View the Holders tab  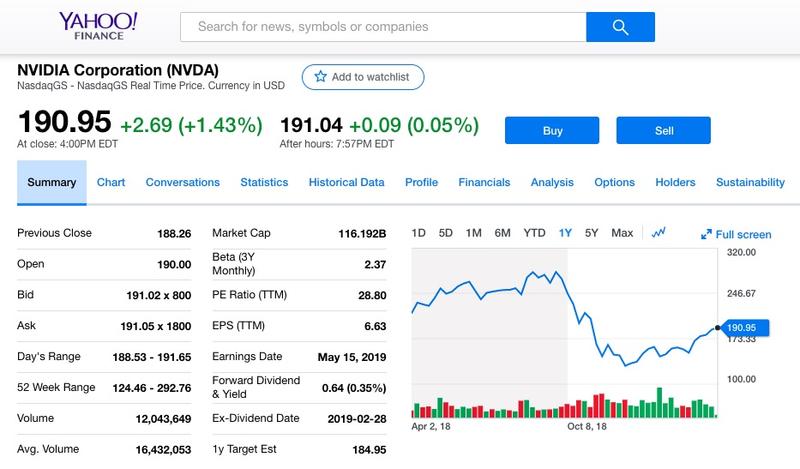point(675,182)
